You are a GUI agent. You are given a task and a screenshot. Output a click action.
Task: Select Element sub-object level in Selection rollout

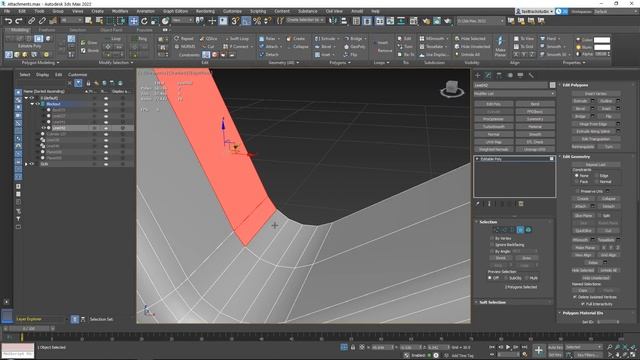529,230
